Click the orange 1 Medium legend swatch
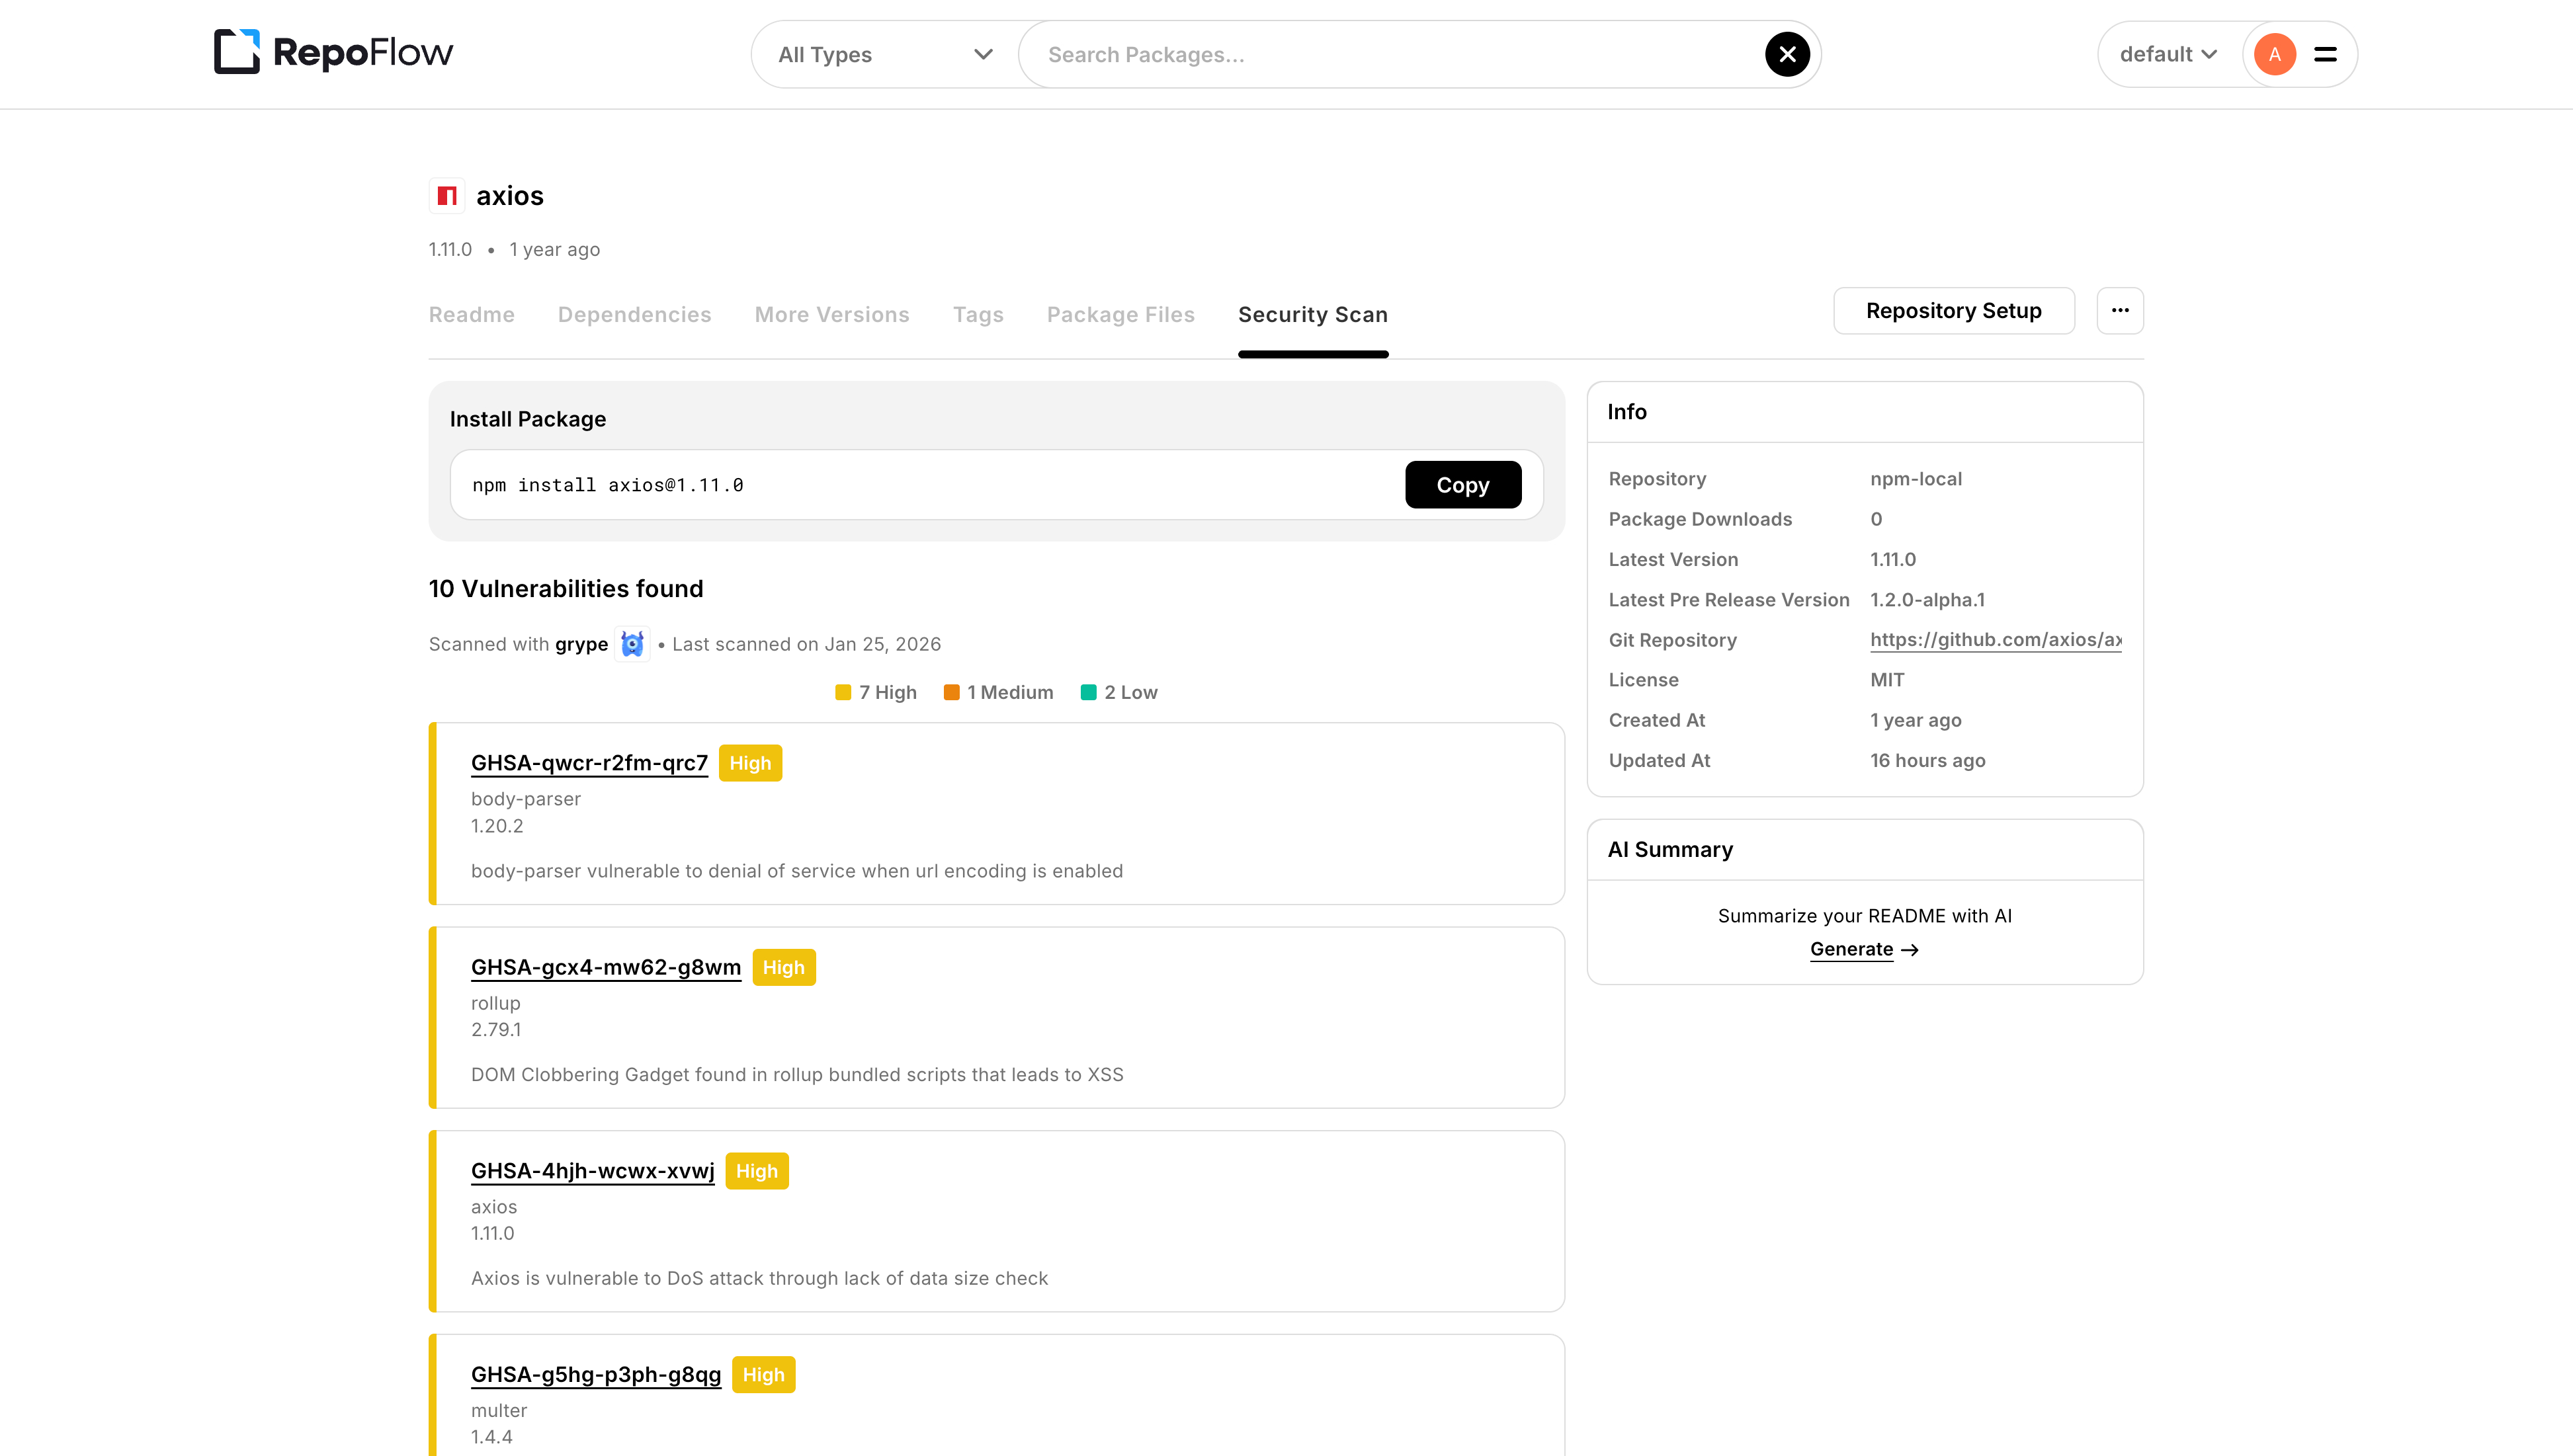Viewport: 2573px width, 1456px height. [x=952, y=692]
